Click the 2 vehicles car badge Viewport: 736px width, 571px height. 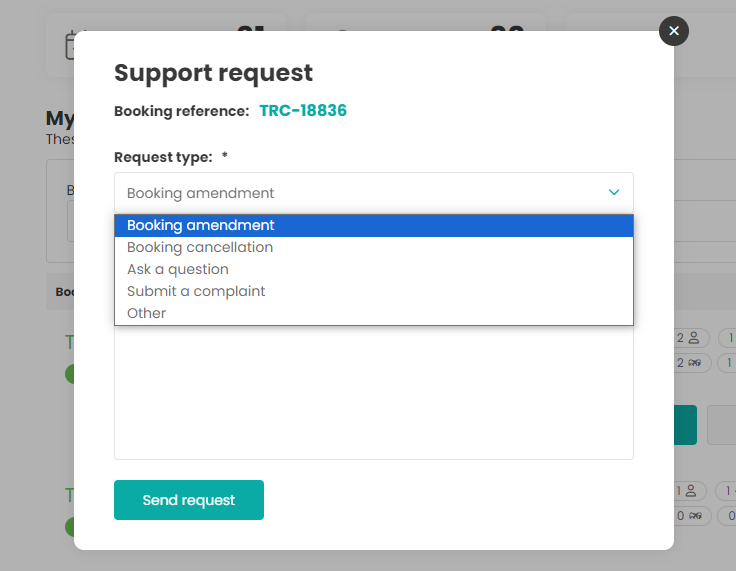(690, 363)
